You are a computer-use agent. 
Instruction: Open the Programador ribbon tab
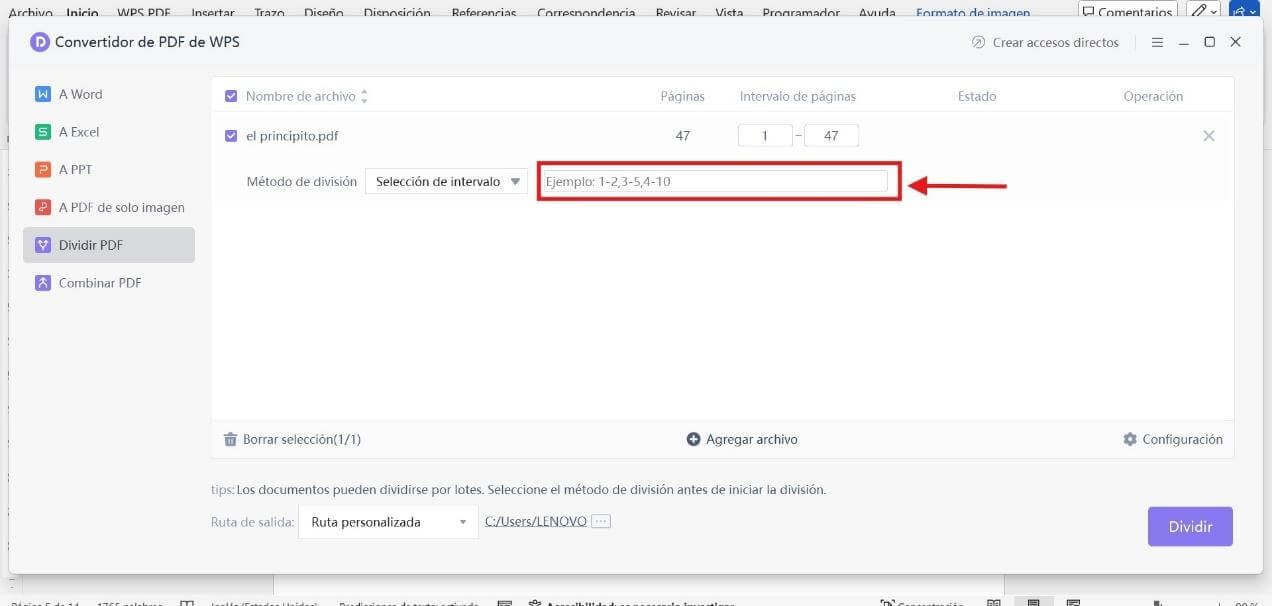click(x=800, y=13)
